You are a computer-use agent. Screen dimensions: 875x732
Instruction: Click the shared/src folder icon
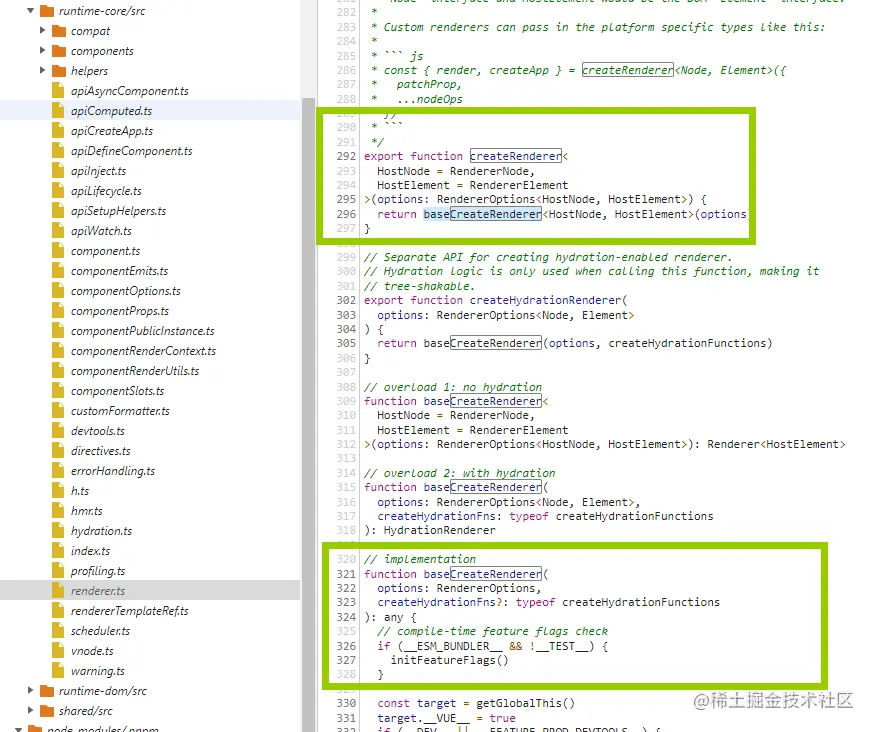click(x=47, y=711)
